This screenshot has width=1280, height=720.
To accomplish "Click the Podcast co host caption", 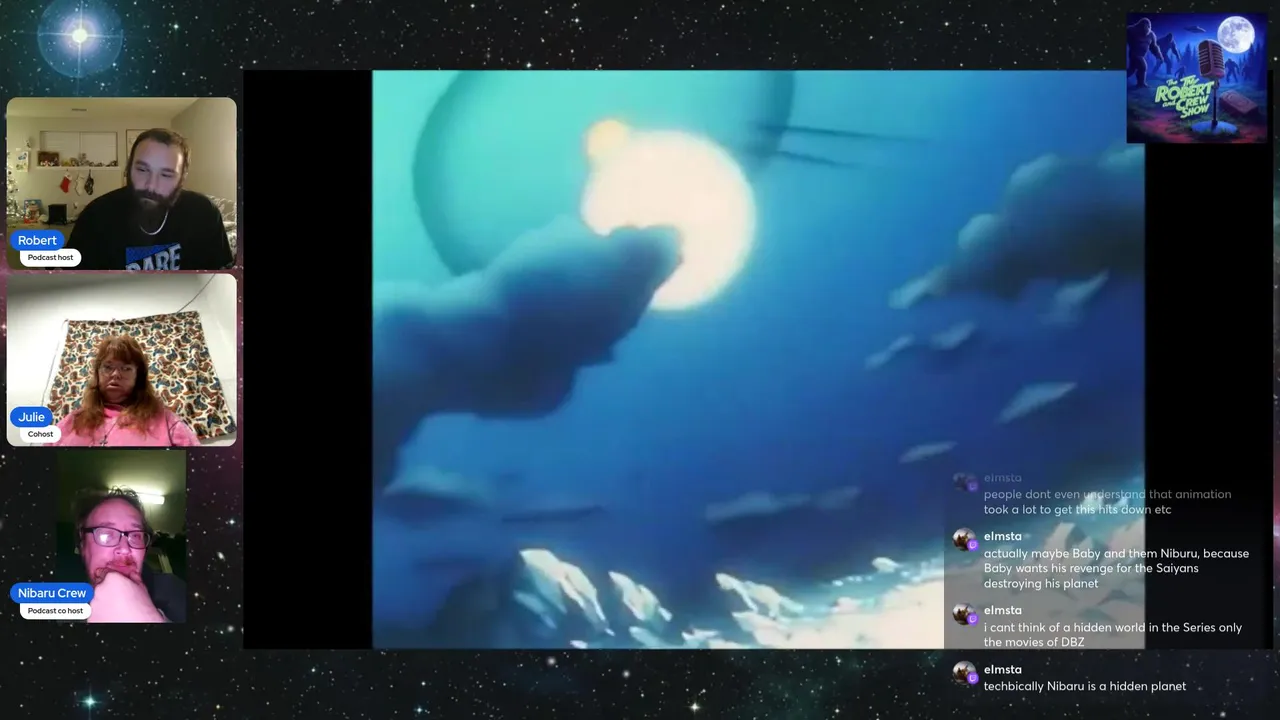I will pyautogui.click(x=56, y=610).
